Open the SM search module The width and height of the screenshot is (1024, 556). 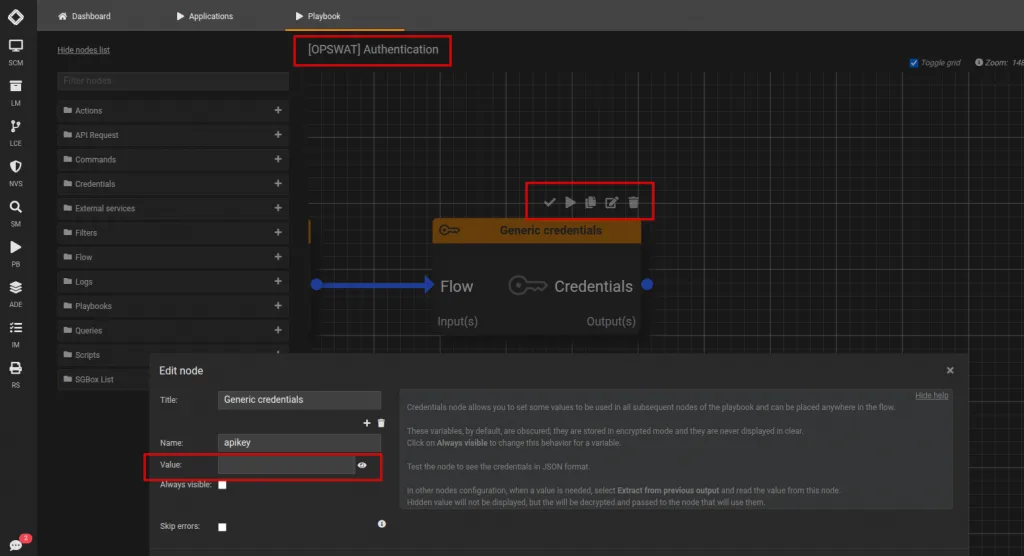pyautogui.click(x=16, y=214)
